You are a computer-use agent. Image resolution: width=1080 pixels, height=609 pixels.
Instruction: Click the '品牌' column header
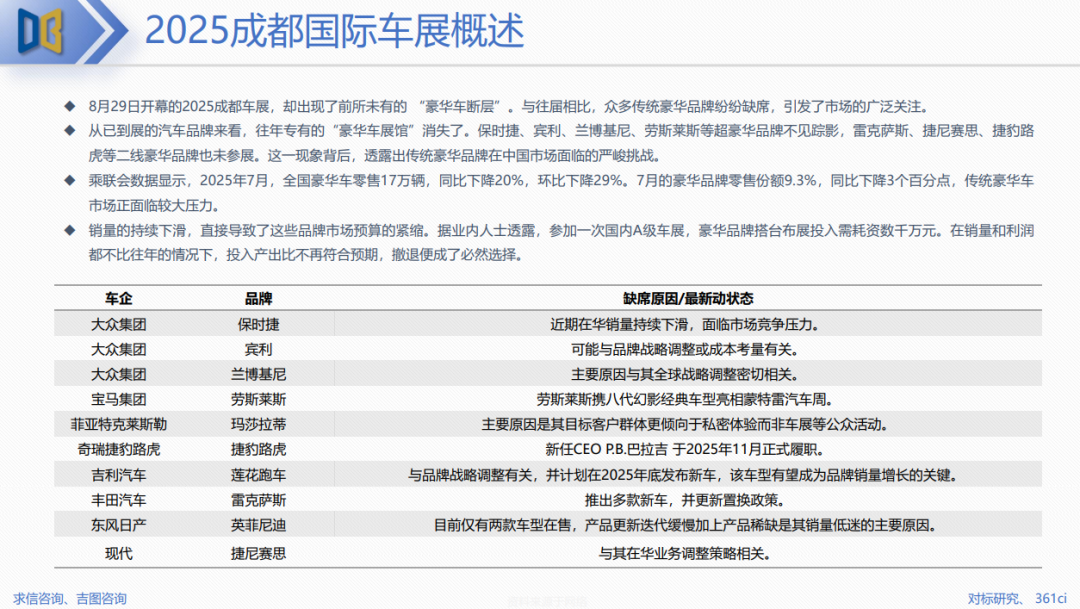pyautogui.click(x=258, y=298)
